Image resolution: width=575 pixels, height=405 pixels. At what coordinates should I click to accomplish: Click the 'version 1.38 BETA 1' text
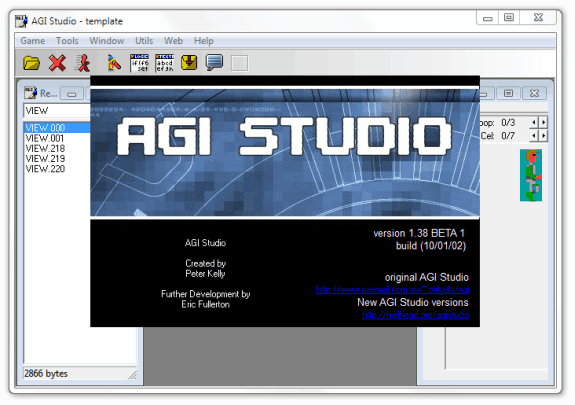[x=419, y=233]
